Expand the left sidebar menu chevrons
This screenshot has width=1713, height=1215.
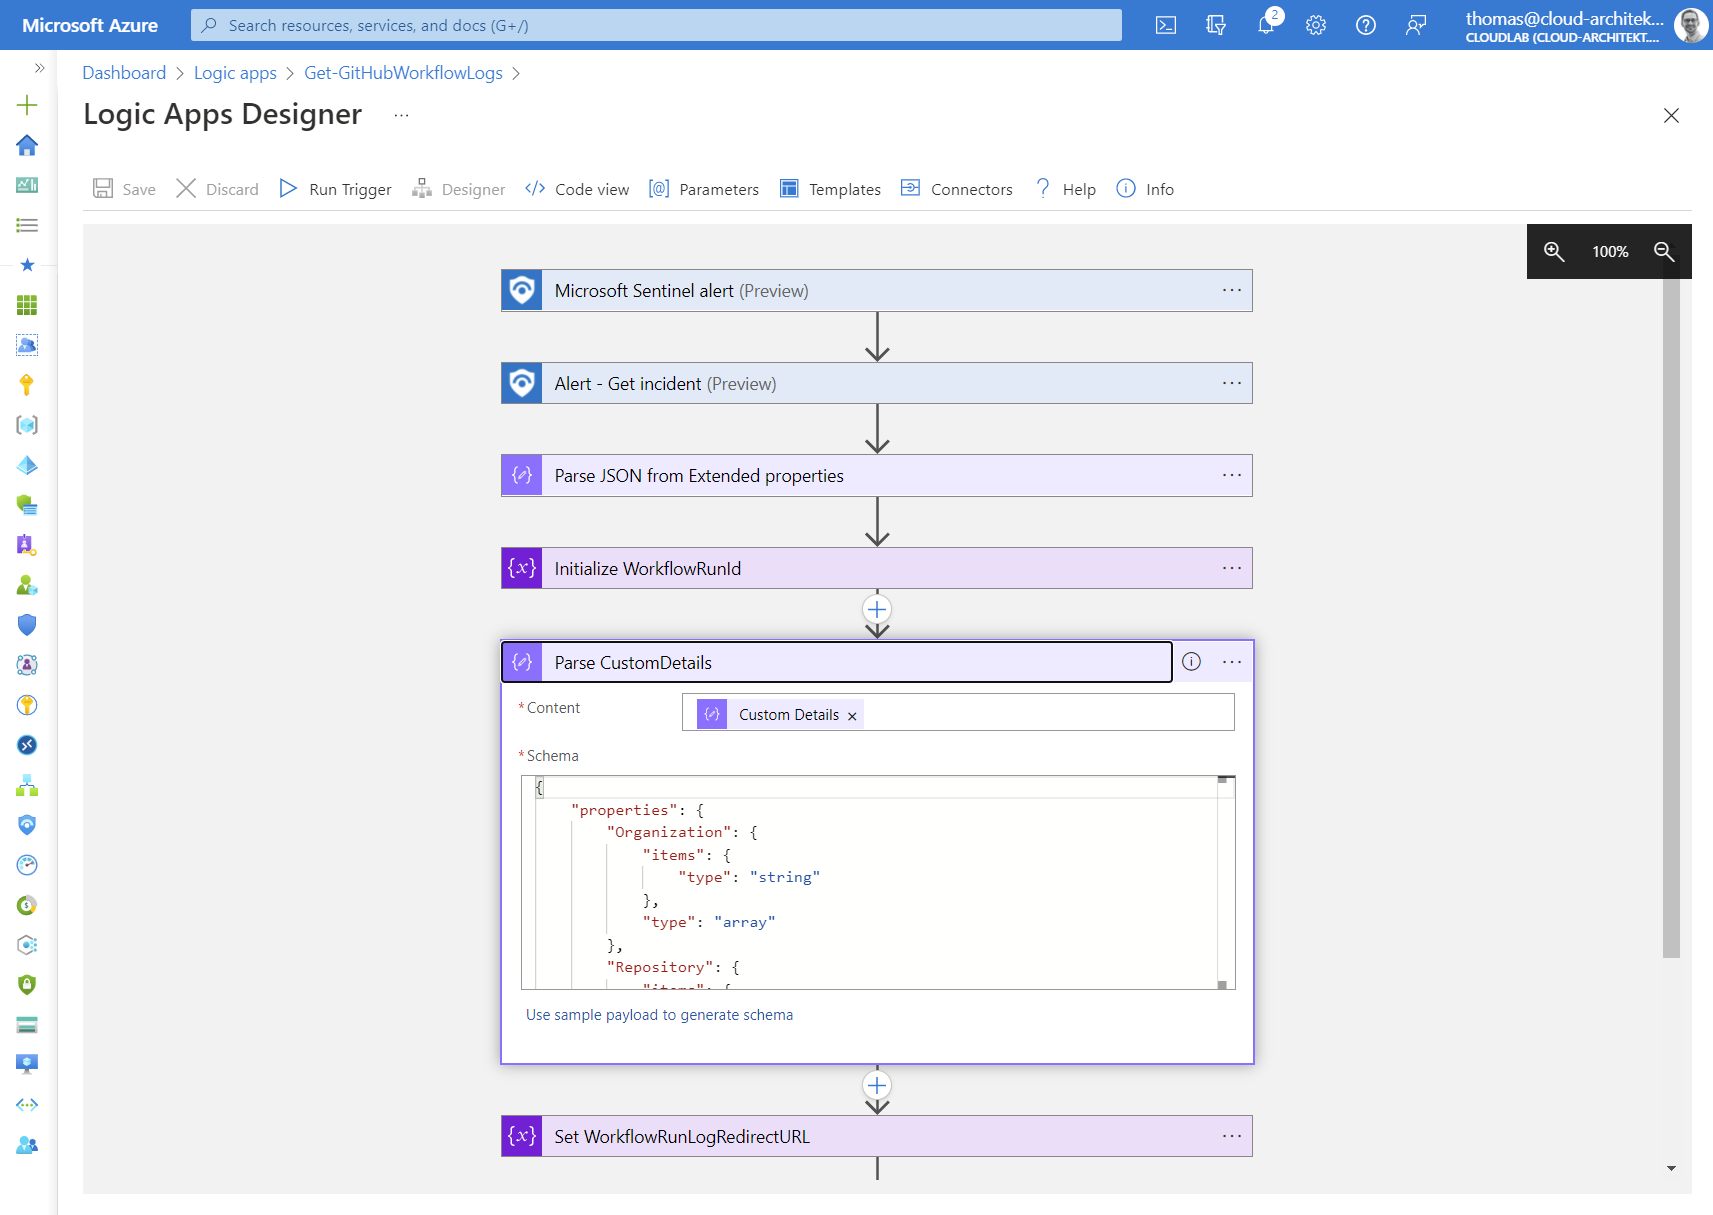coord(40,68)
